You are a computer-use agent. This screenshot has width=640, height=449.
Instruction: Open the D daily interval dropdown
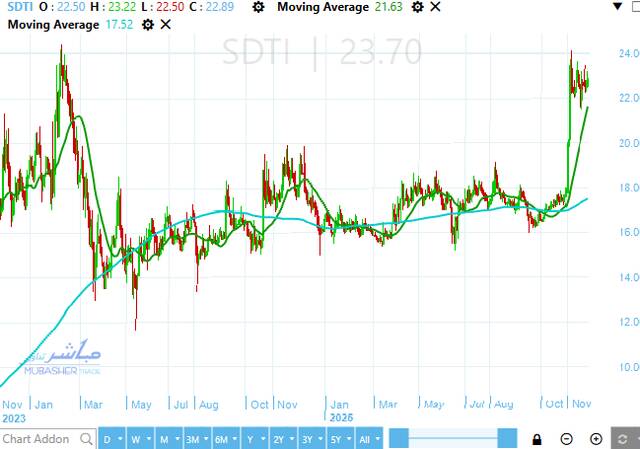click(109, 439)
